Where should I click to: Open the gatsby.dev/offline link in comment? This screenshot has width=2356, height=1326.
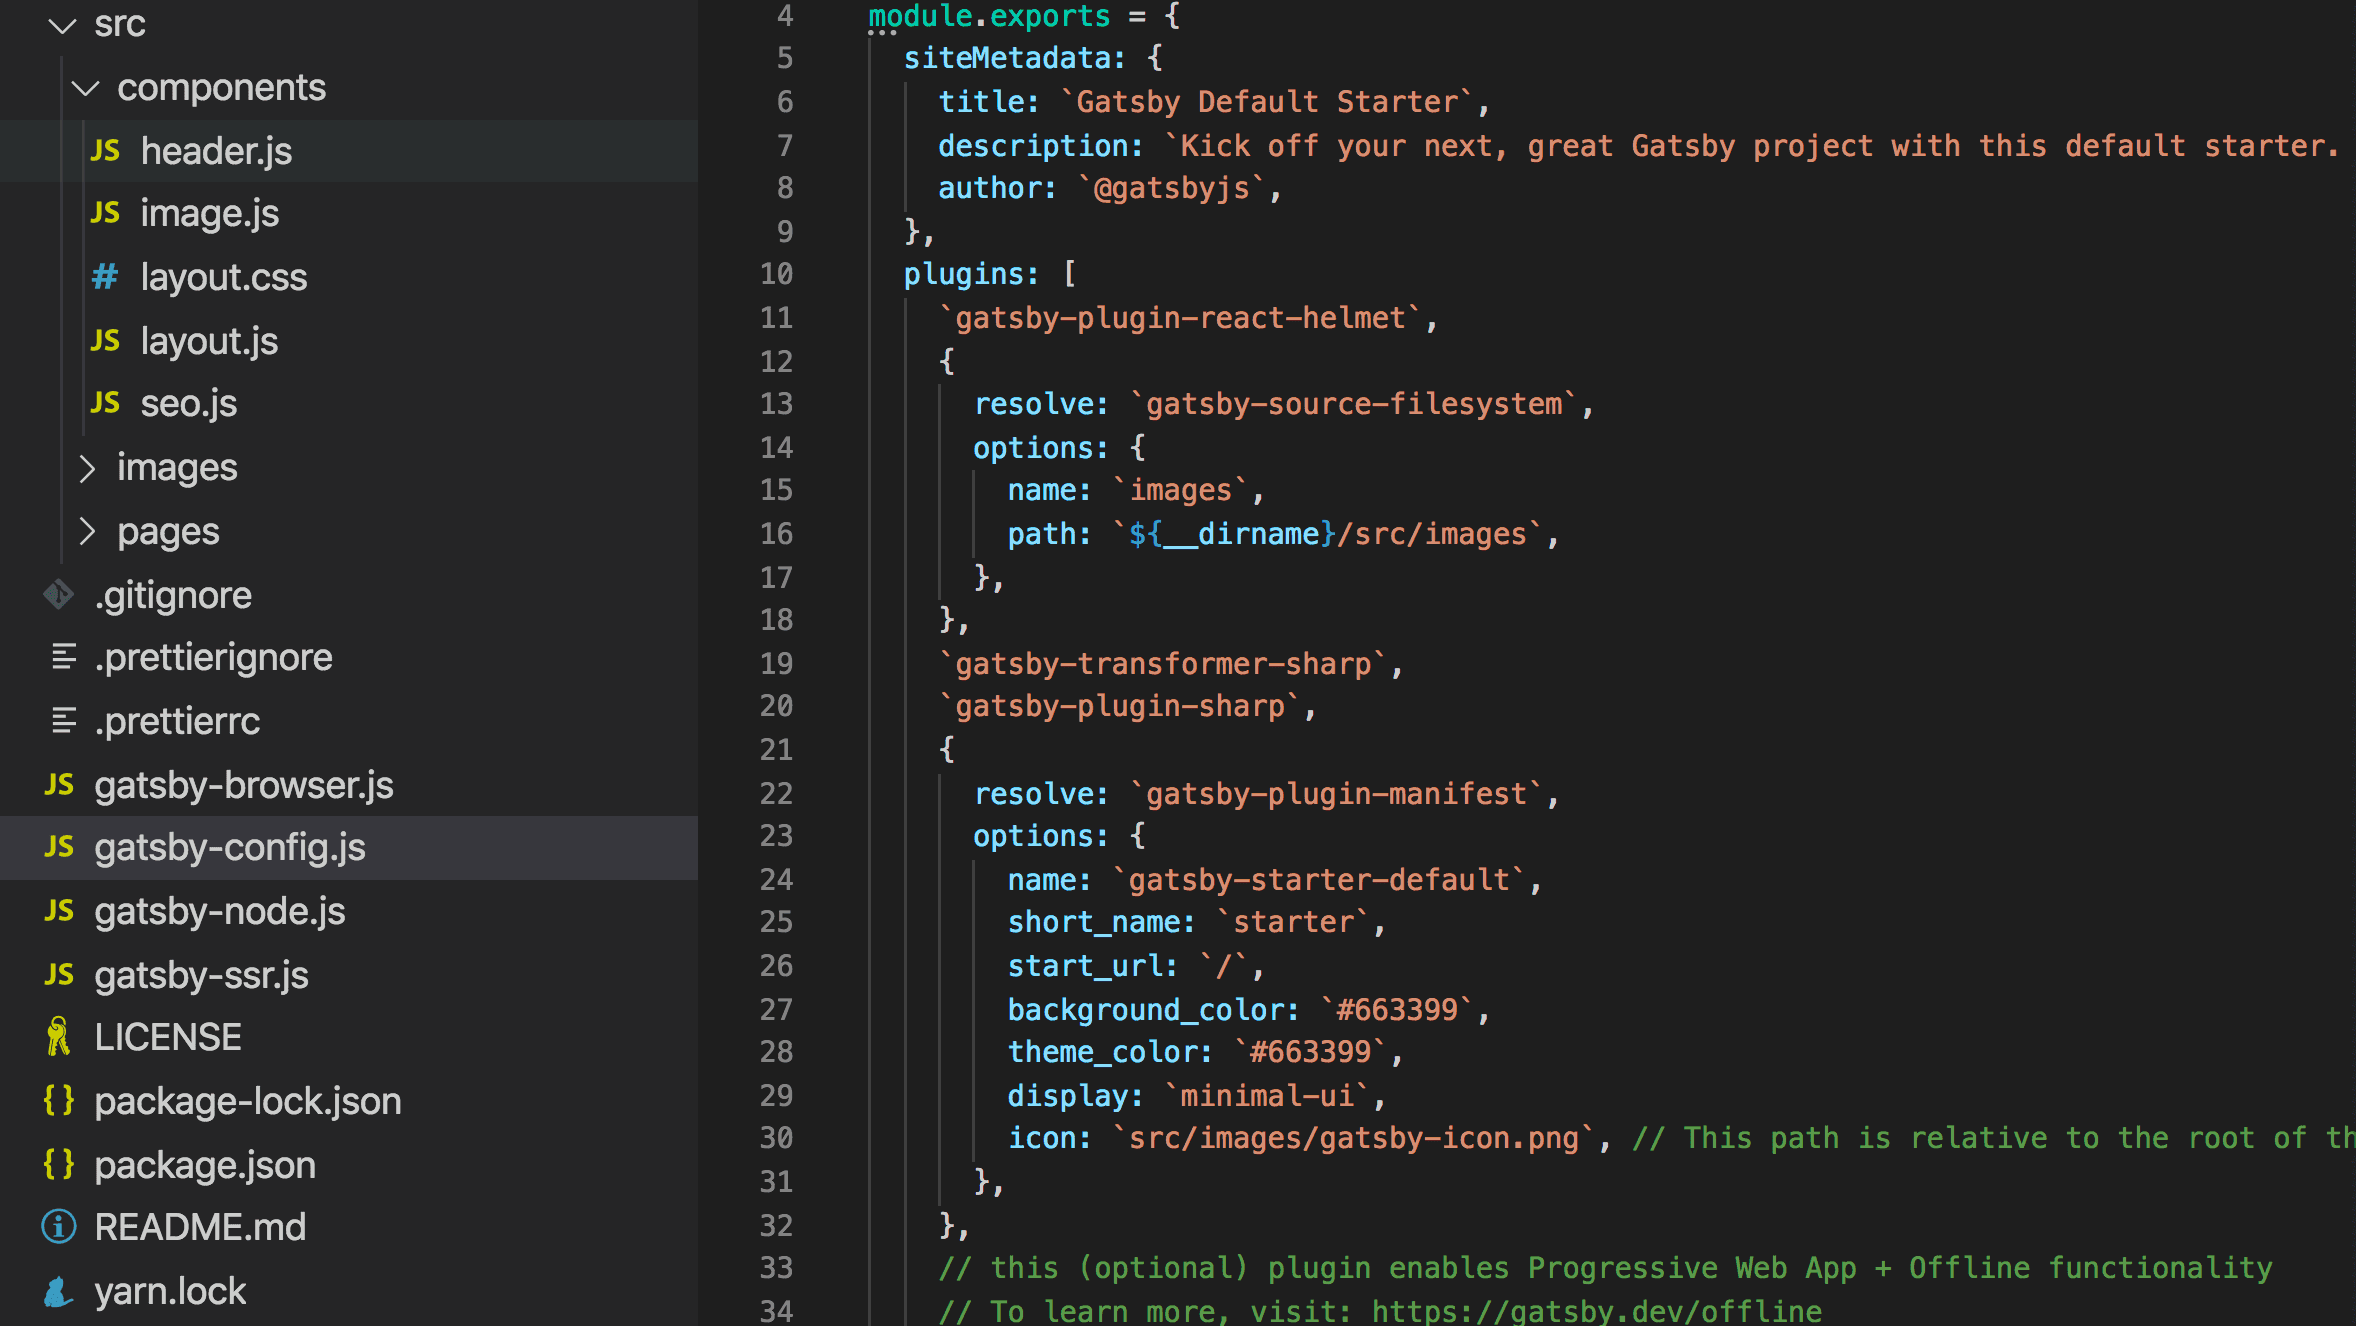coord(1596,1310)
